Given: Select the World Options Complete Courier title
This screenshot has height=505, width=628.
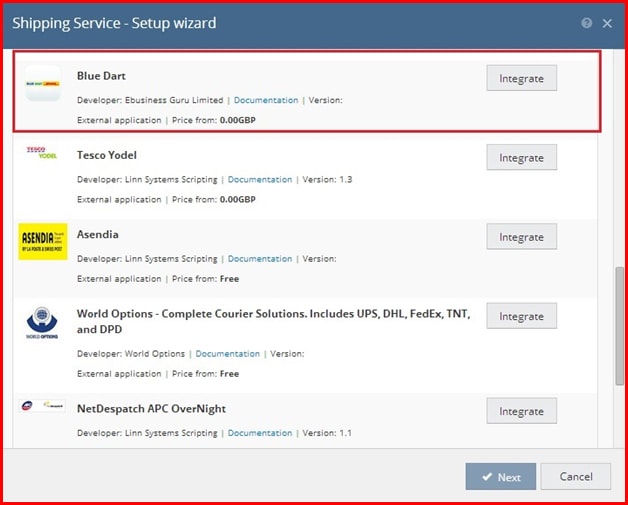Looking at the screenshot, I should (274, 321).
